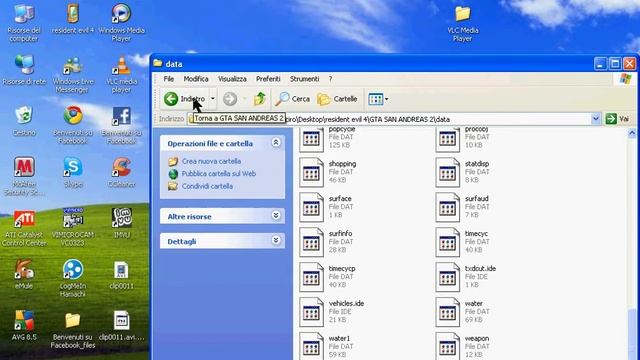Open the Strumenti menu
This screenshot has height=360, width=640.
[304, 79]
